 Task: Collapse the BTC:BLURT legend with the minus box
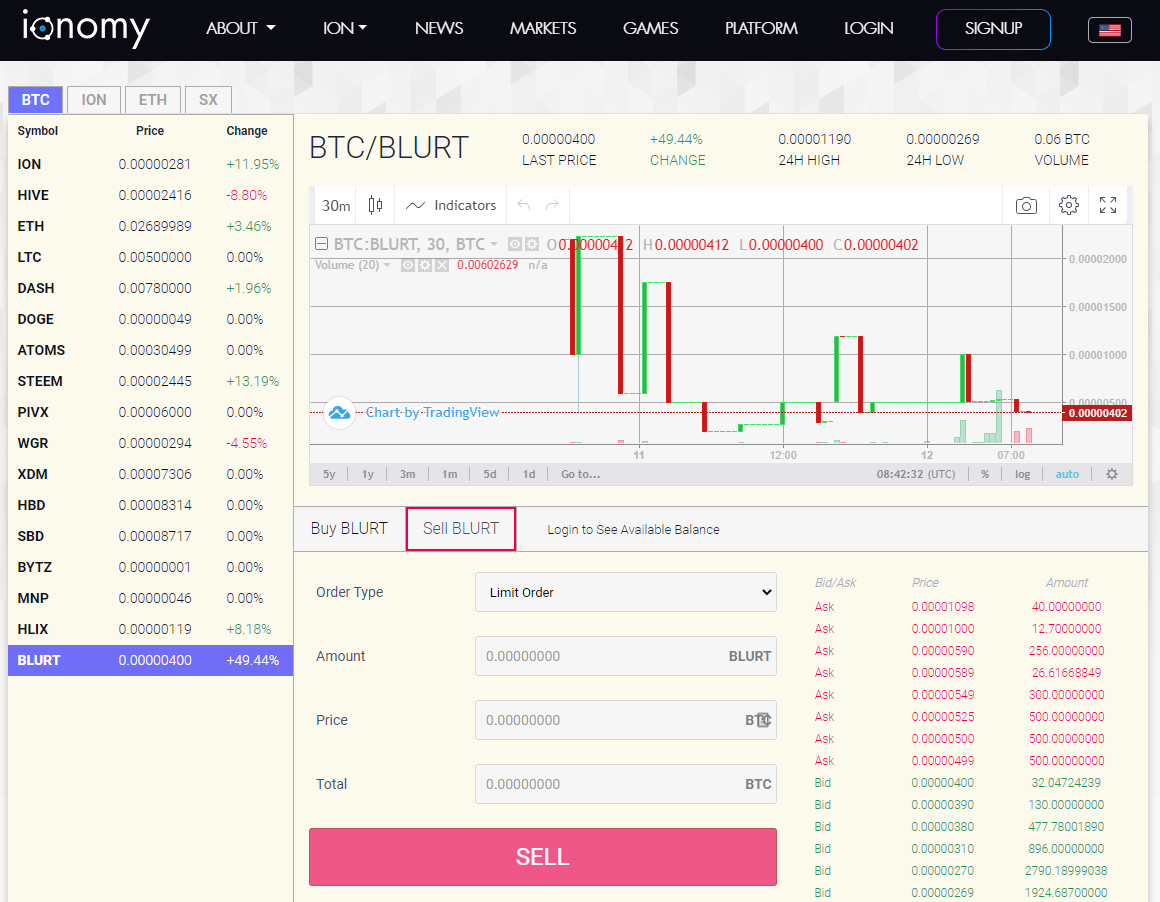point(321,243)
